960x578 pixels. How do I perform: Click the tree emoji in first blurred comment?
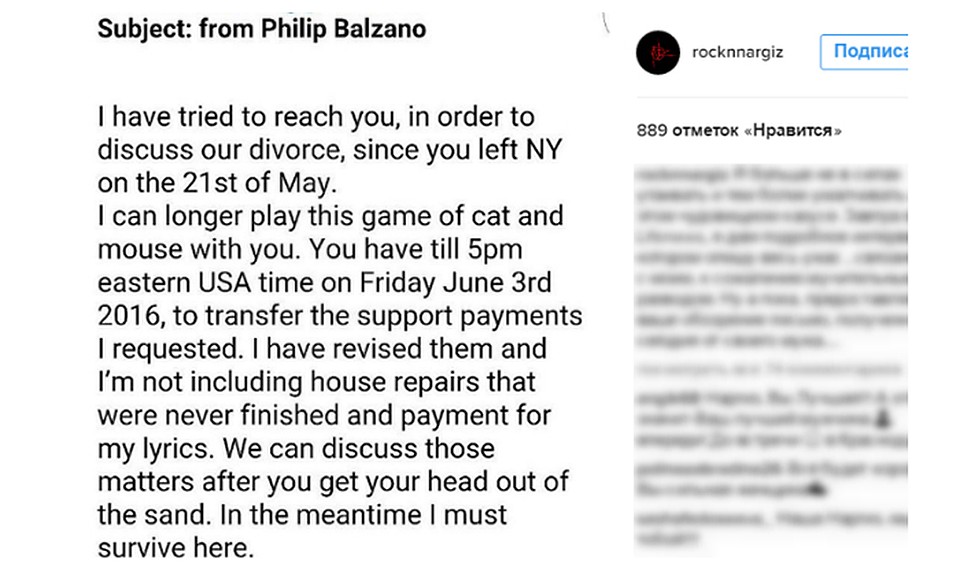pyautogui.click(x=882, y=419)
